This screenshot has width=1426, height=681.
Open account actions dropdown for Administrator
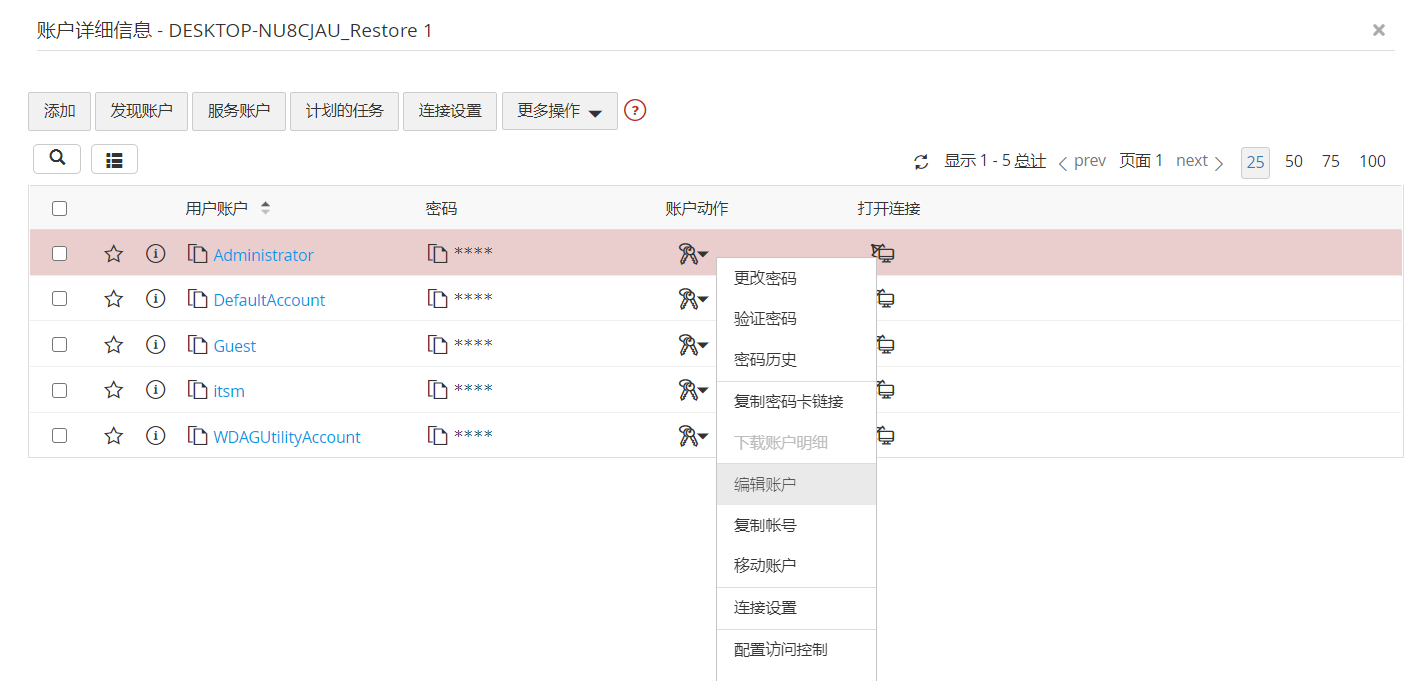[693, 255]
